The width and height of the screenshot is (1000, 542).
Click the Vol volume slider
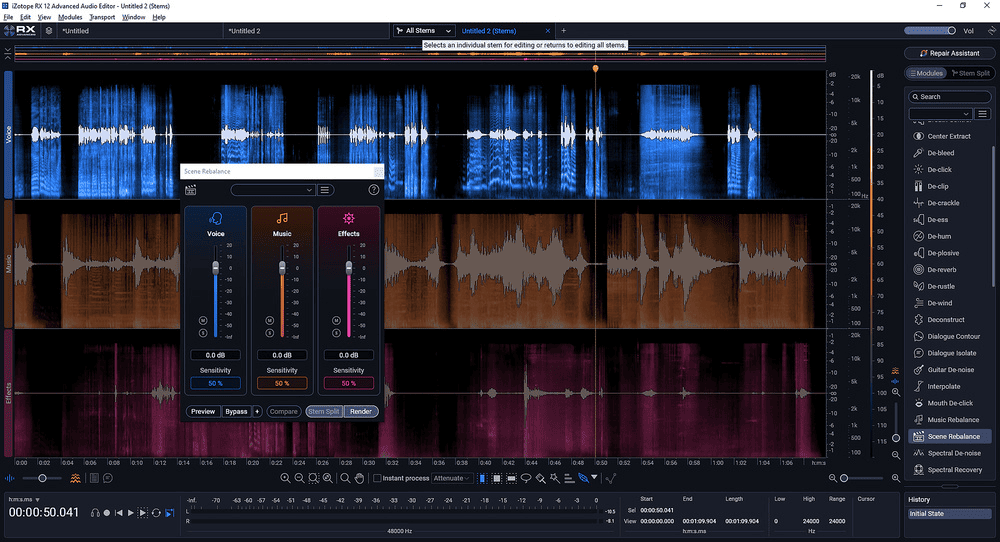tap(930, 31)
